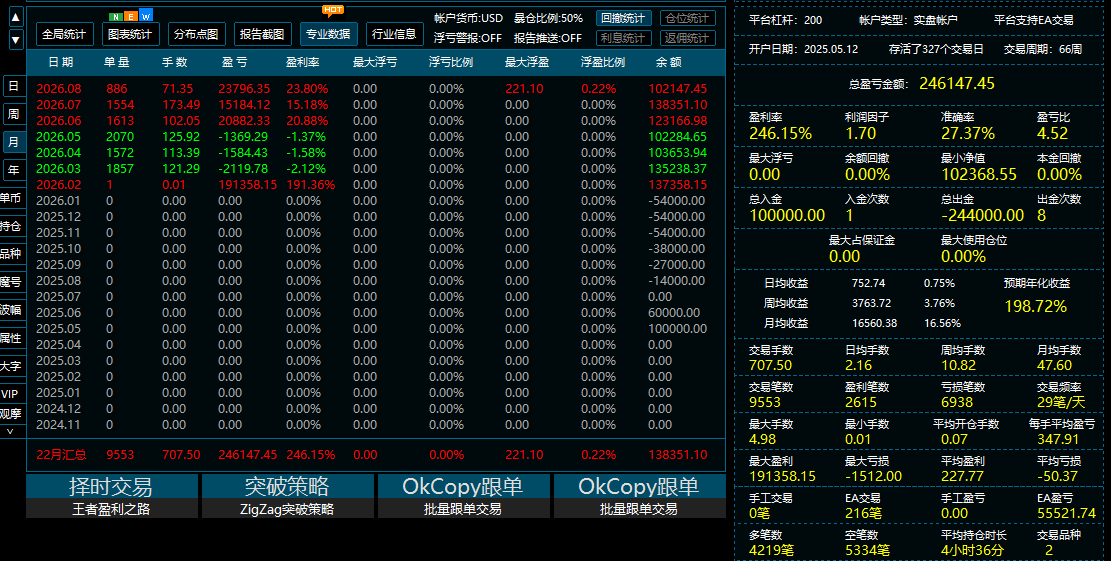Viewport: 1111px width, 561px height.
Task: Click the 利息统计 button
Action: [x=623, y=38]
